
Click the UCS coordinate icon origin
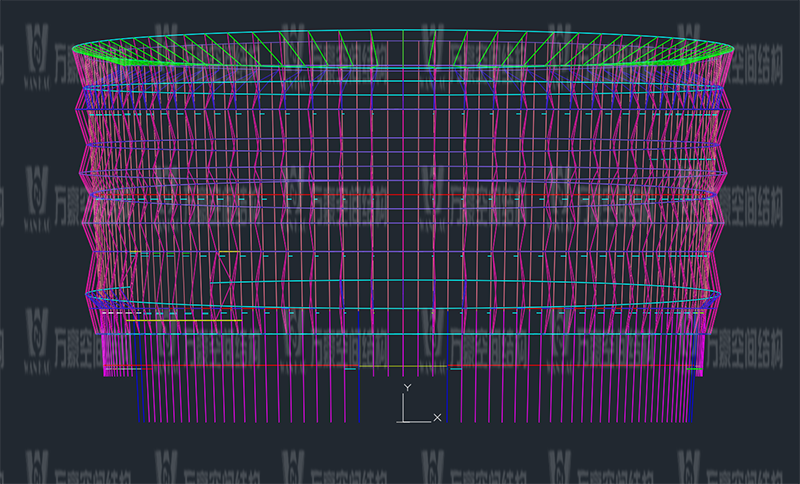tap(403, 419)
